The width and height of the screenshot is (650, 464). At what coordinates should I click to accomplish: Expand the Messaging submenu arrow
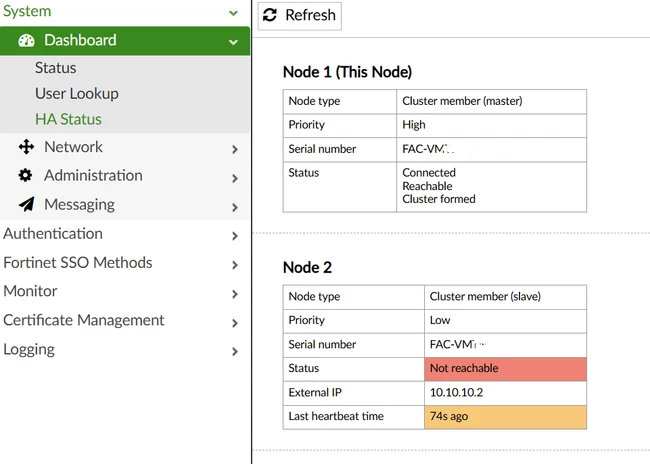235,207
